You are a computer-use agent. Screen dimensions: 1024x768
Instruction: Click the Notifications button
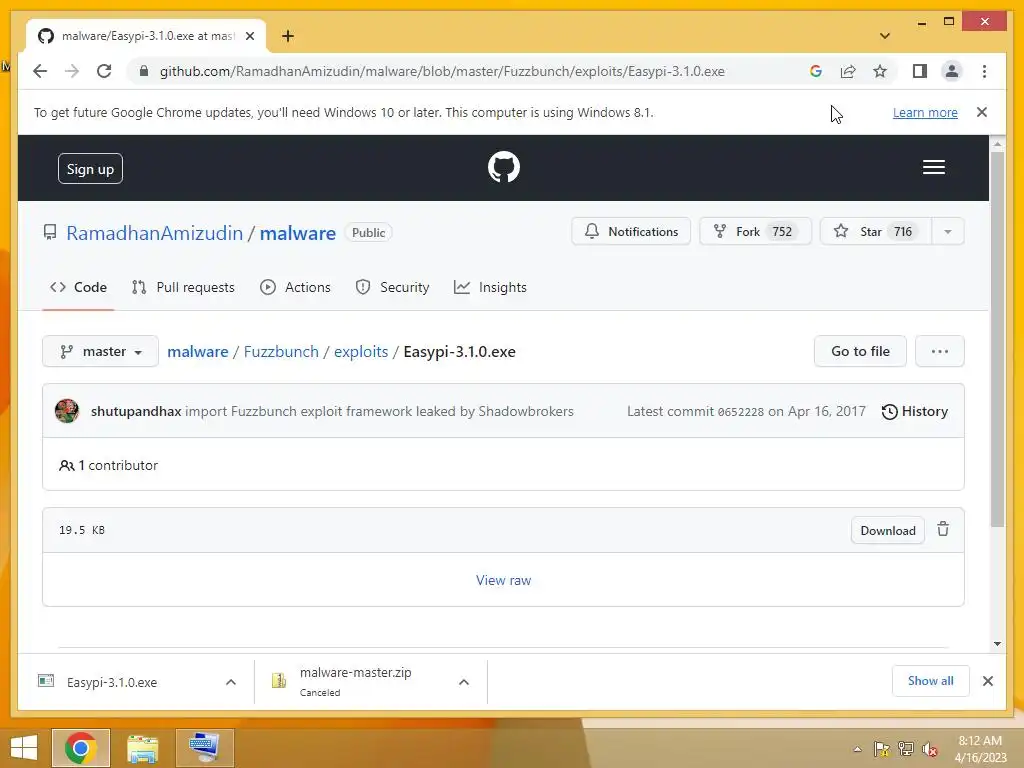(x=631, y=232)
